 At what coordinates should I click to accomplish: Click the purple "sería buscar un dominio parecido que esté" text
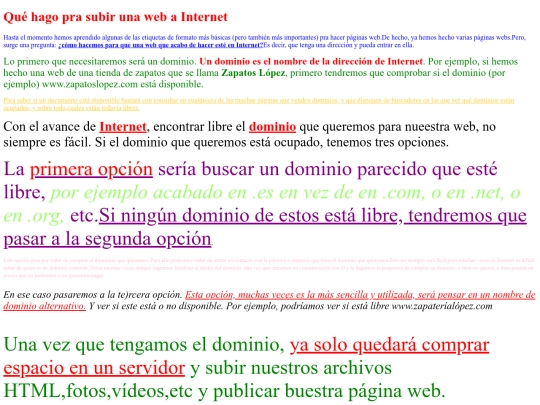tap(328, 169)
